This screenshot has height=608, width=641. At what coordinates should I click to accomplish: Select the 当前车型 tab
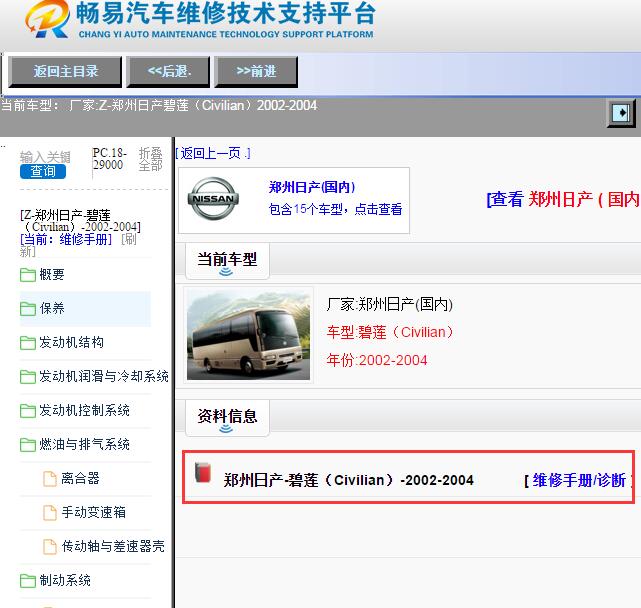point(227,260)
